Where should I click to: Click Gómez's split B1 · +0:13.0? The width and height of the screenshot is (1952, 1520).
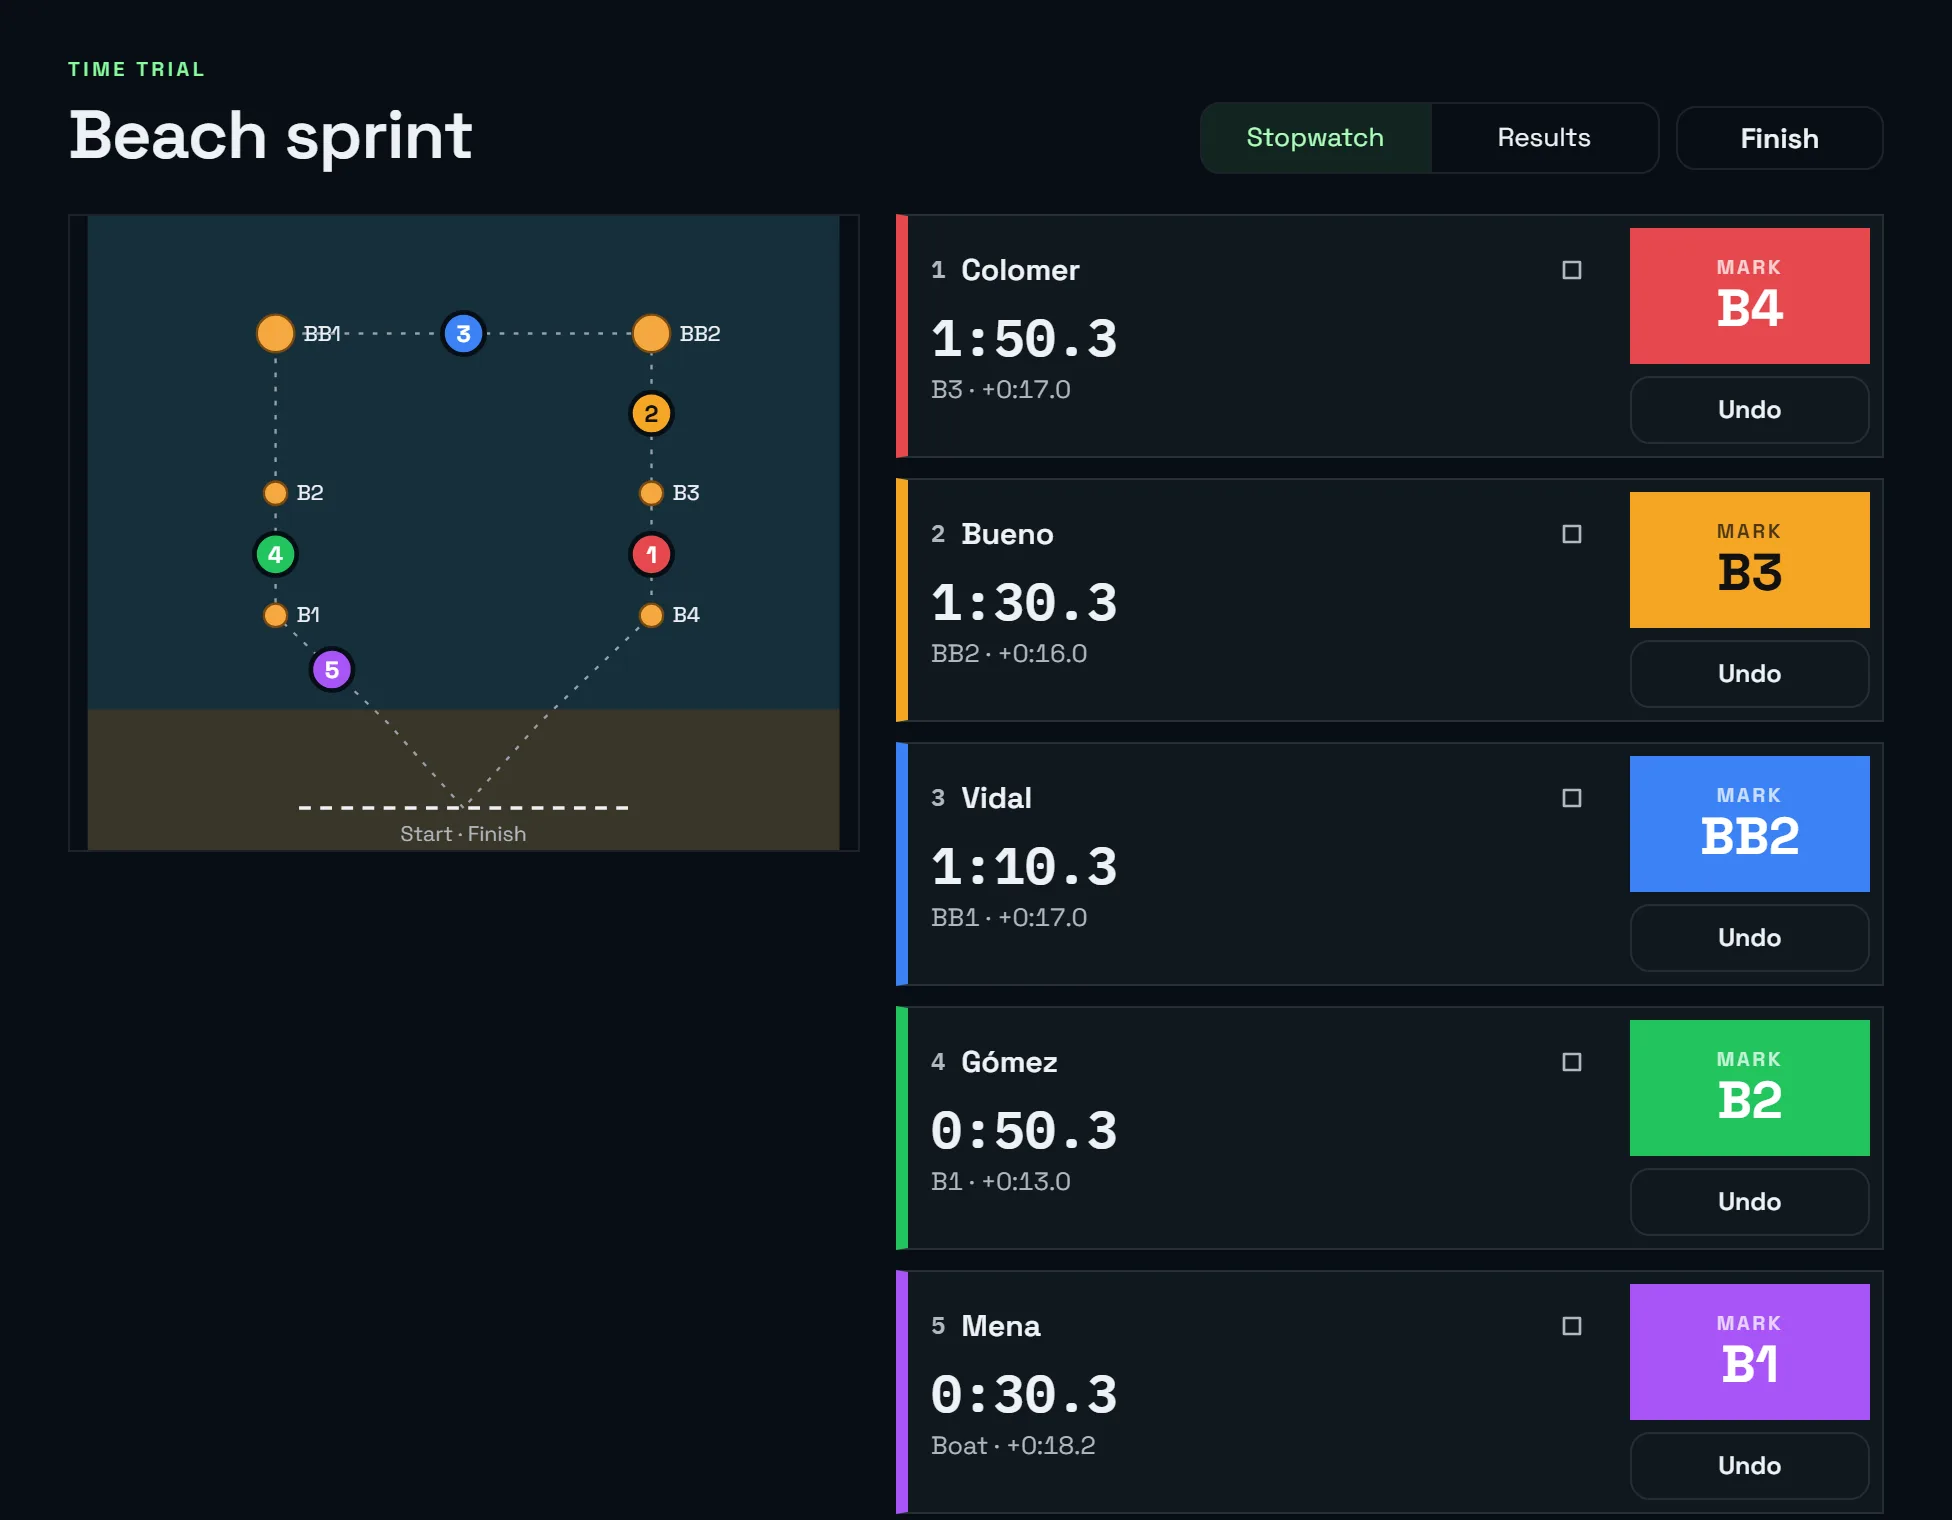click(1001, 1181)
